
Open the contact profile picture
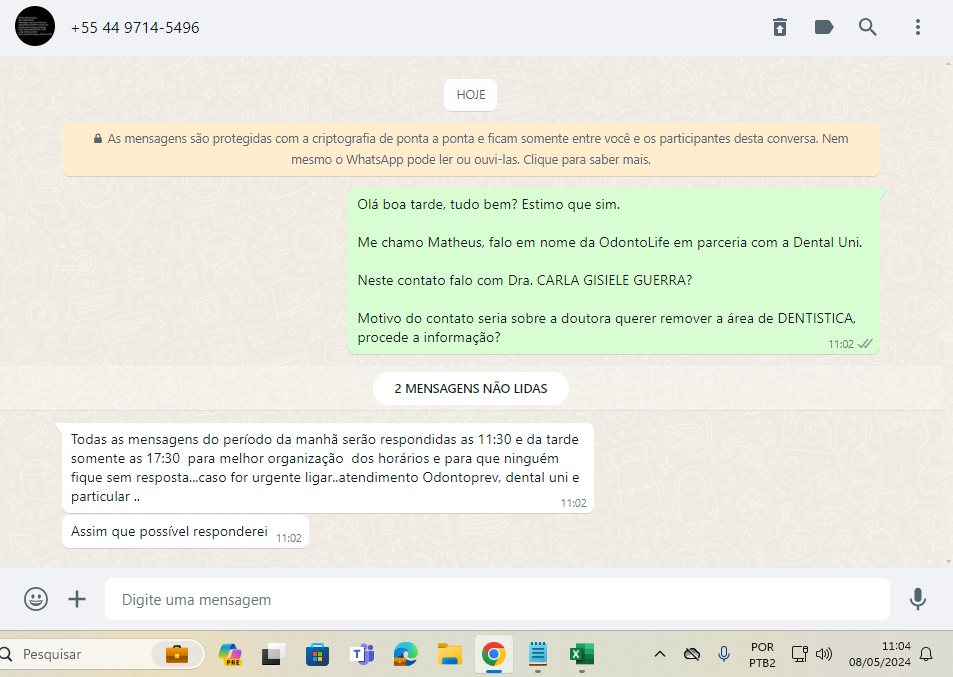point(35,26)
